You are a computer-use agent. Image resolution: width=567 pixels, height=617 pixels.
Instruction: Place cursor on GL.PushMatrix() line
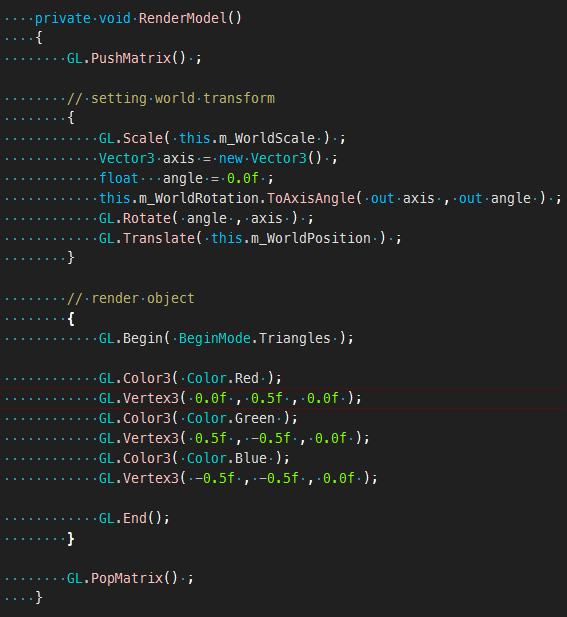[134, 58]
